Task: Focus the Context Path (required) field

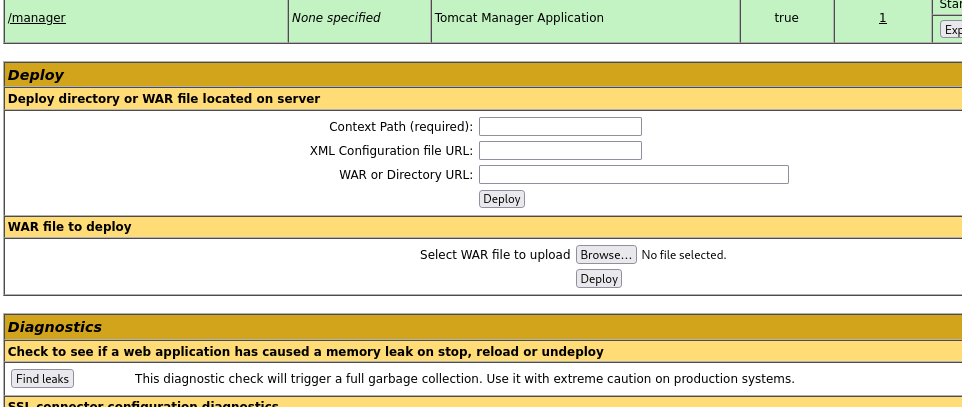Action: pos(560,127)
